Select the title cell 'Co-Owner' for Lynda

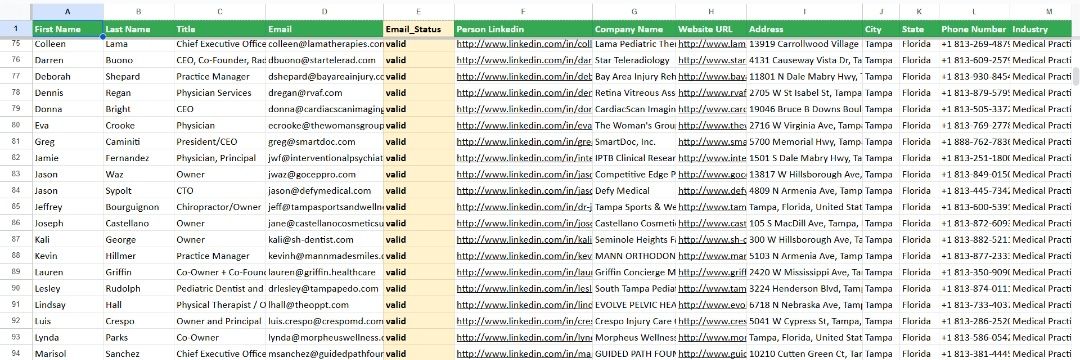coord(220,338)
